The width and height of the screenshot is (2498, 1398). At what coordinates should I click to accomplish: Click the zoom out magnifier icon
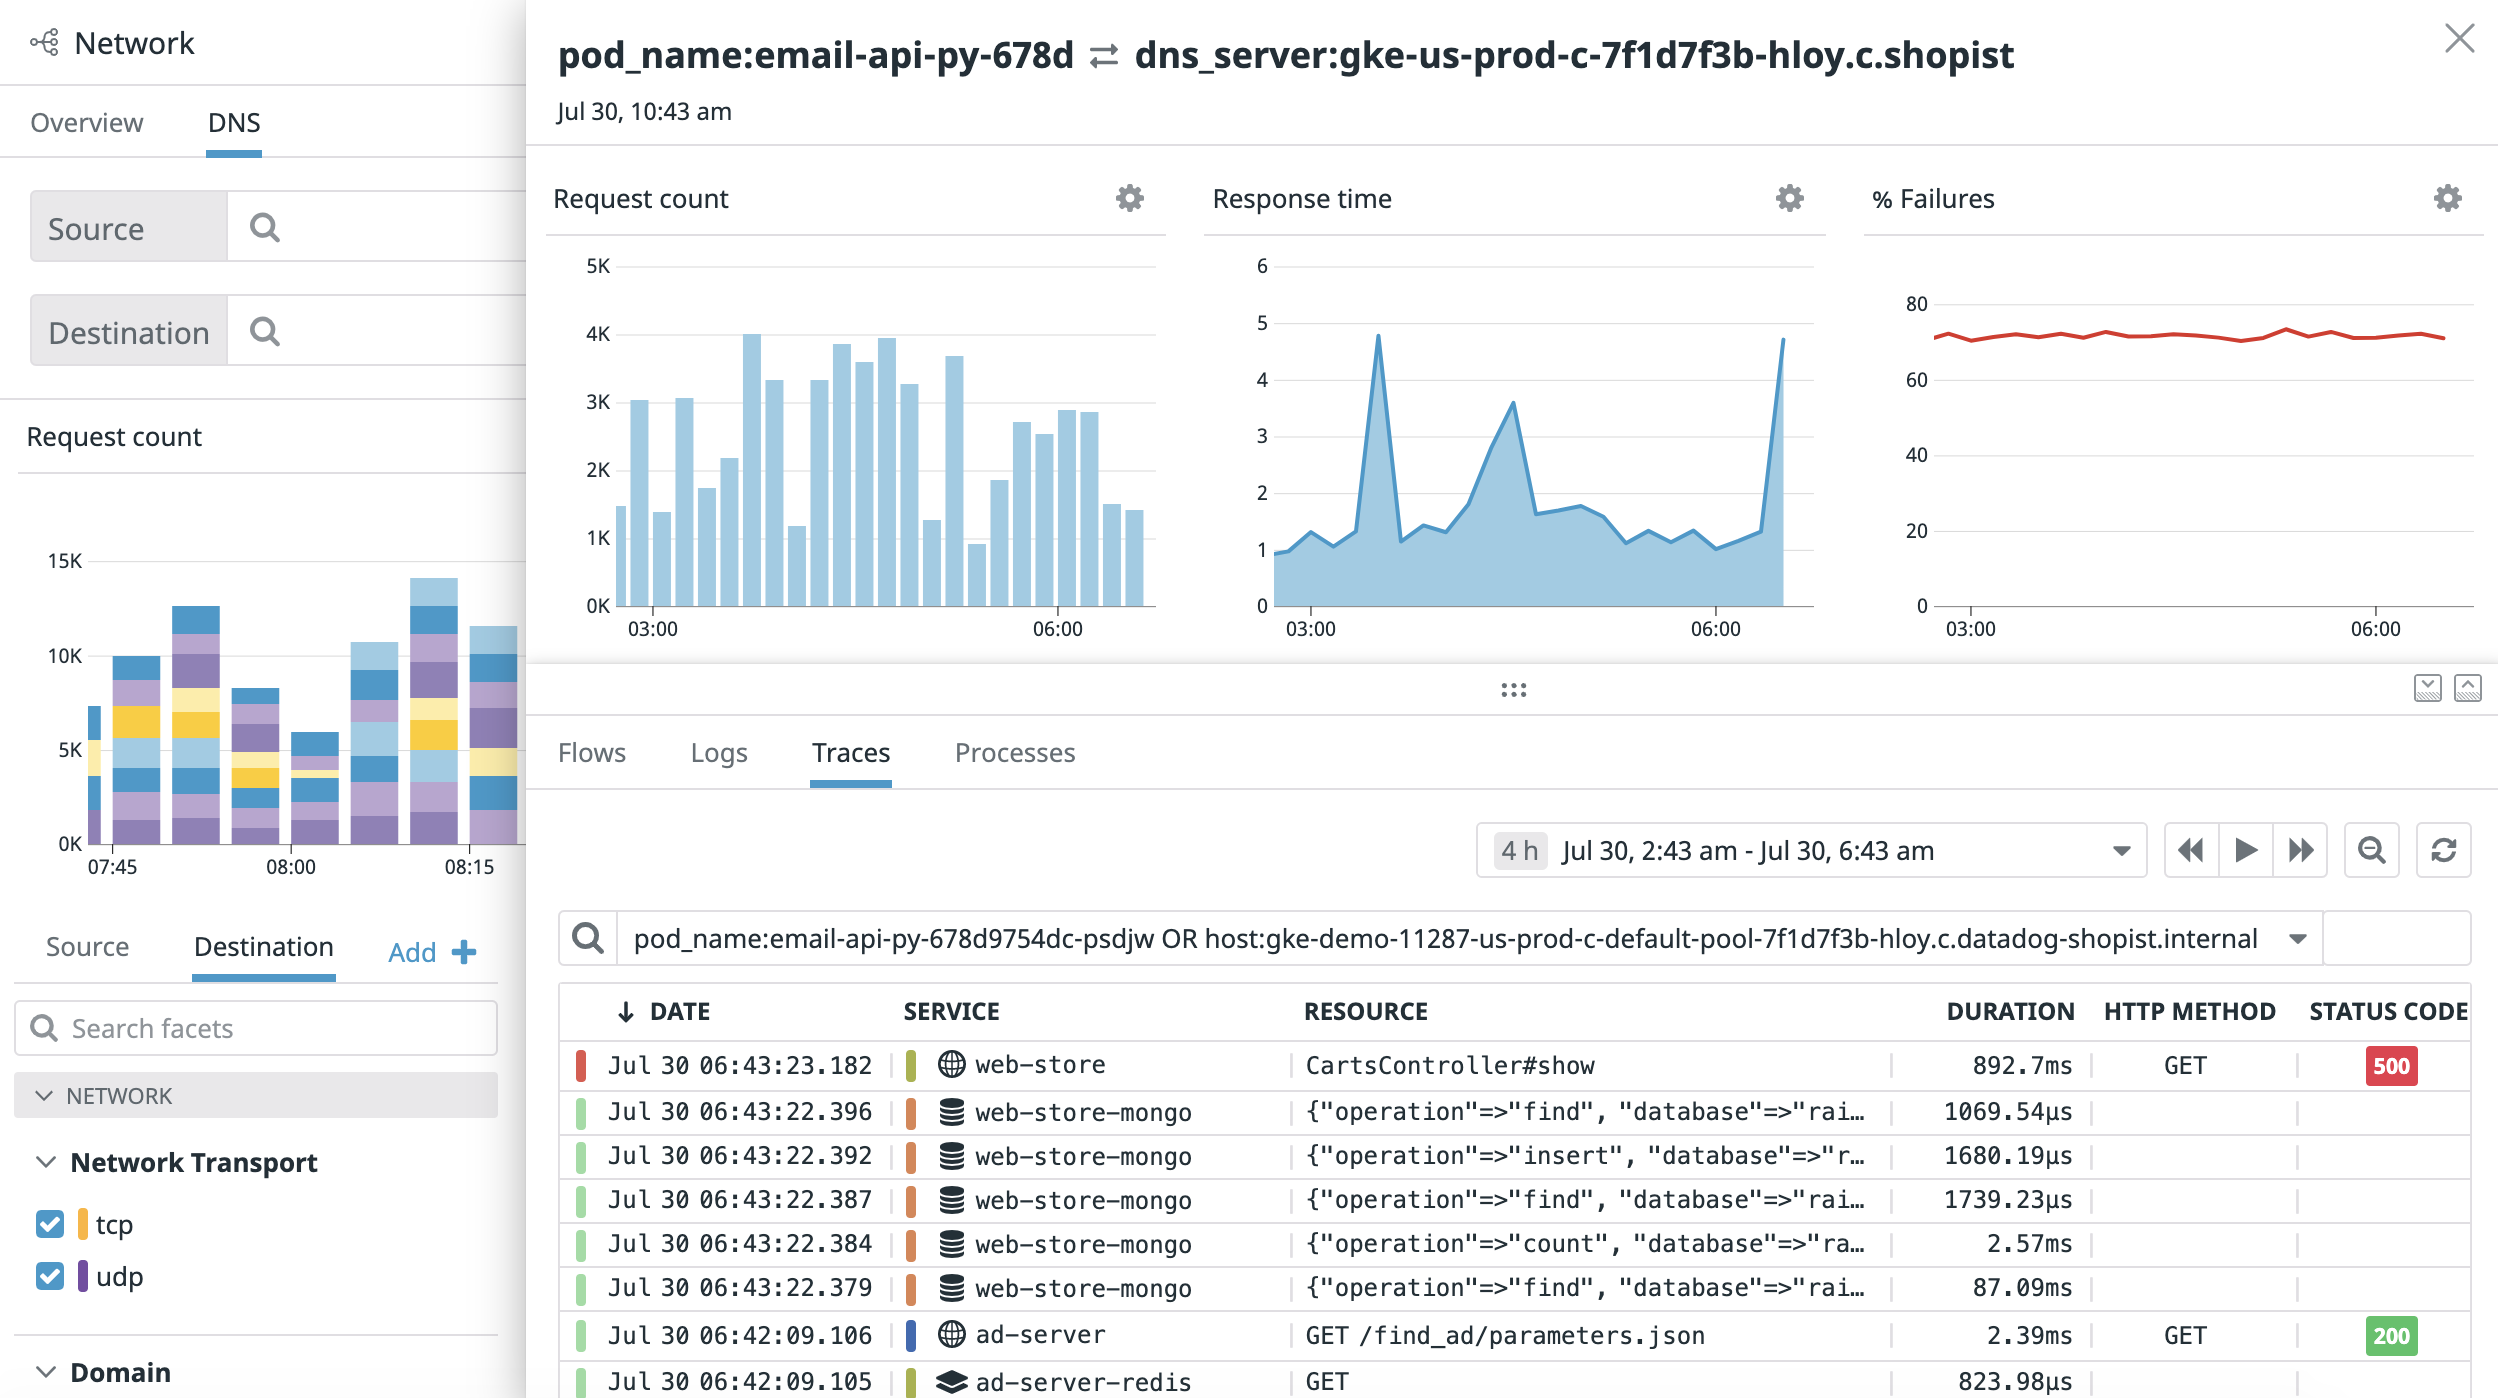tap(2372, 850)
